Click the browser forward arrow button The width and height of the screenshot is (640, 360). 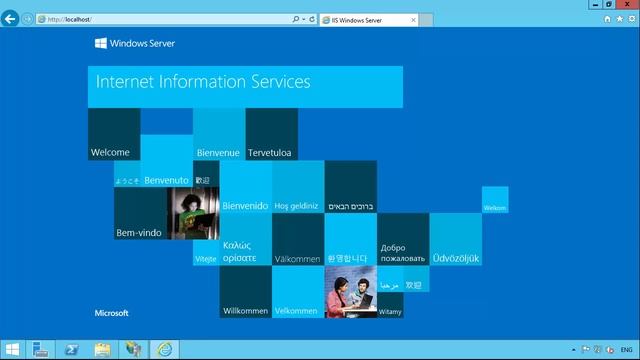[27, 19]
